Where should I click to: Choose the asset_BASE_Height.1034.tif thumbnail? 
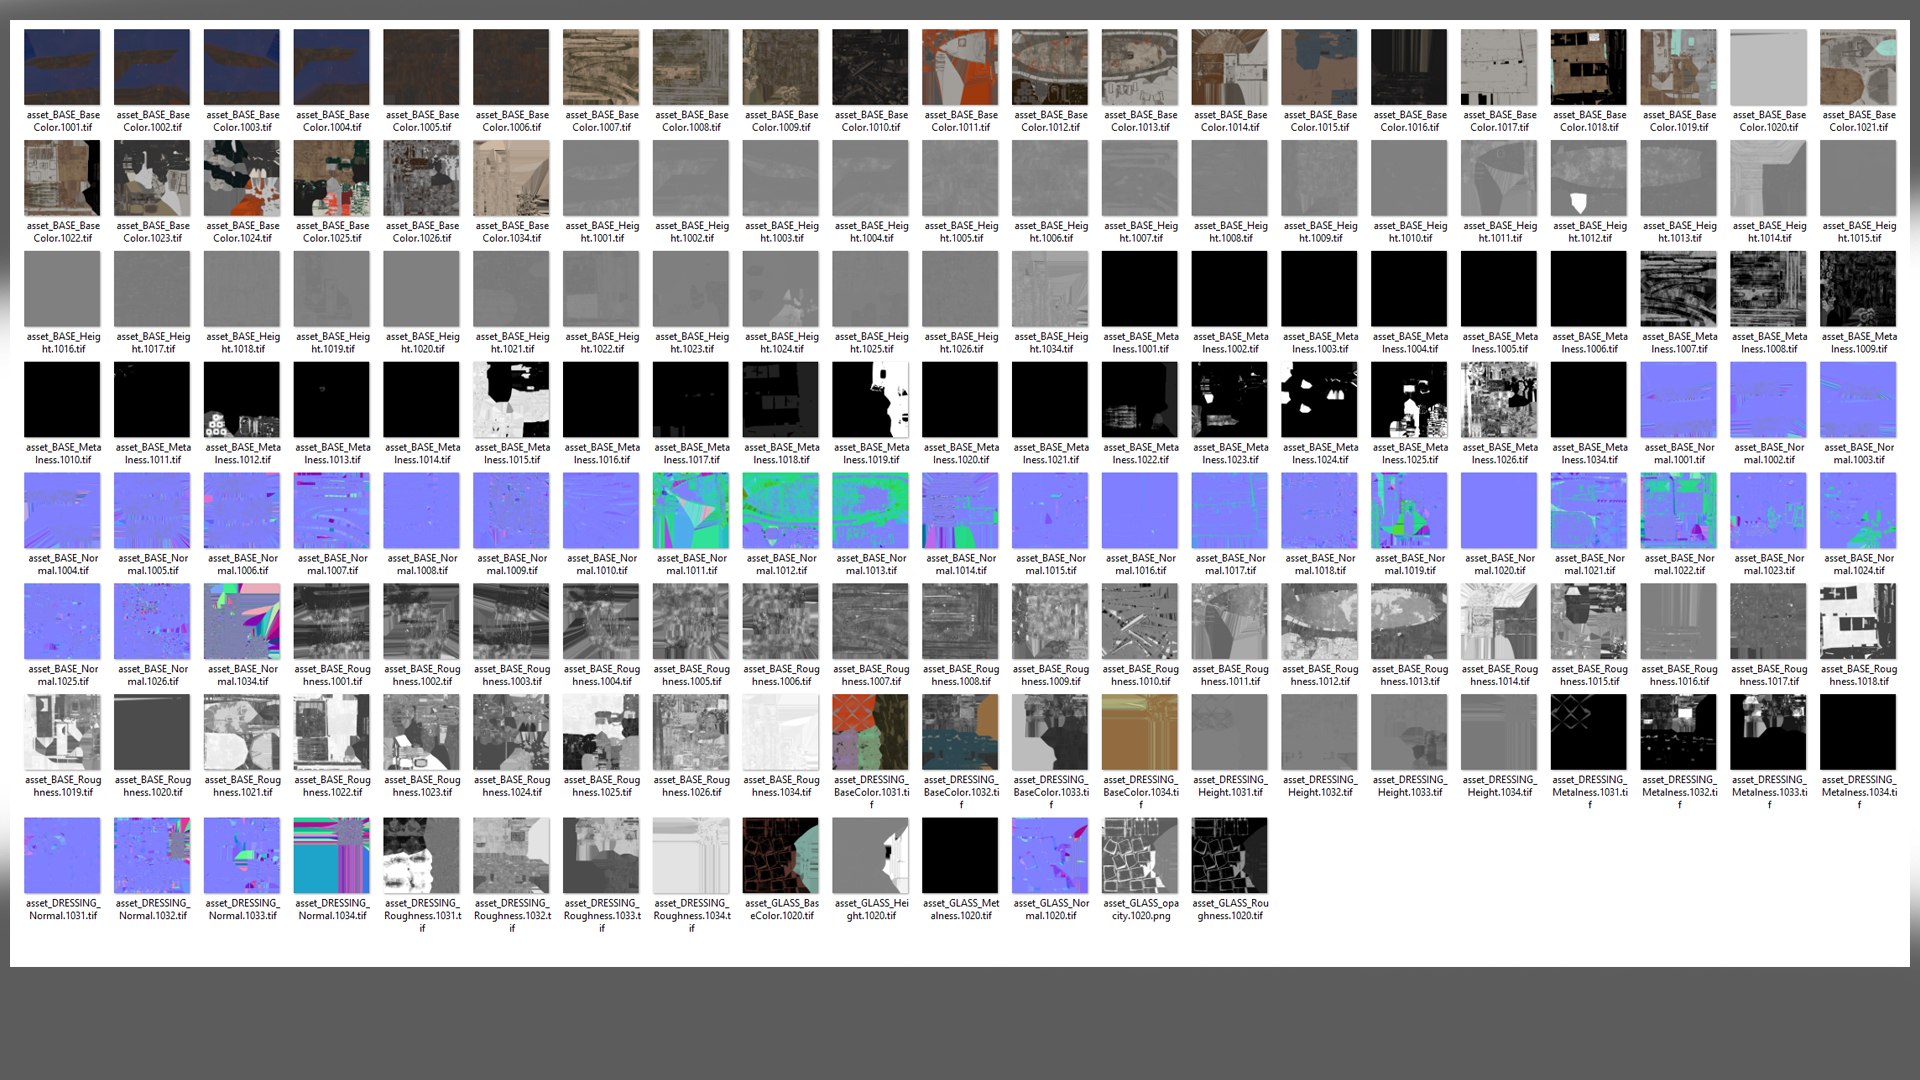[x=1050, y=289]
